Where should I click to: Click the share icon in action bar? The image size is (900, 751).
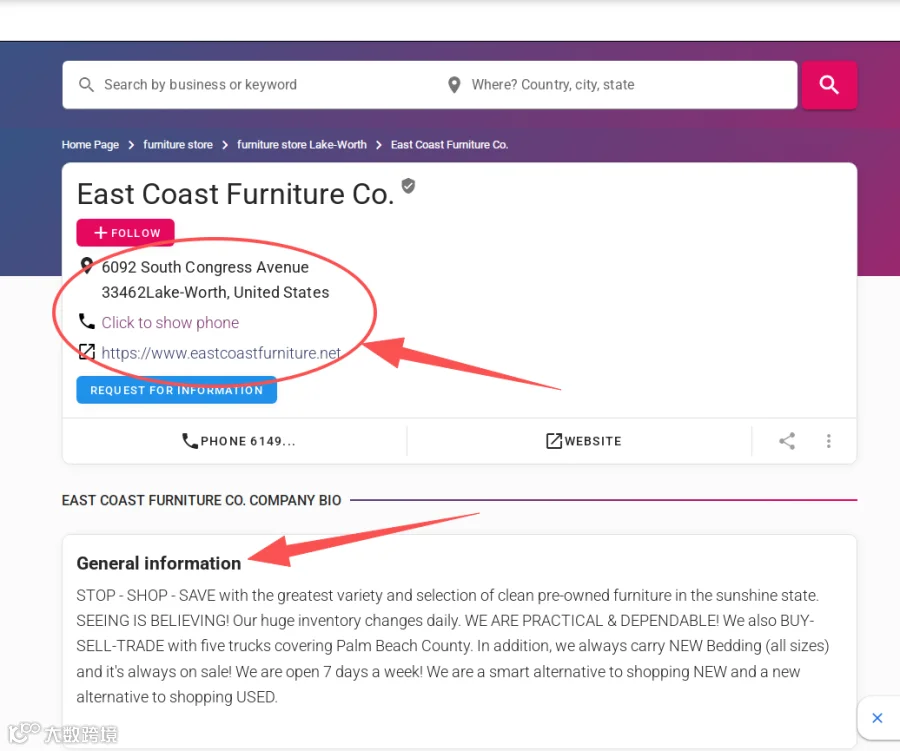[x=787, y=441]
